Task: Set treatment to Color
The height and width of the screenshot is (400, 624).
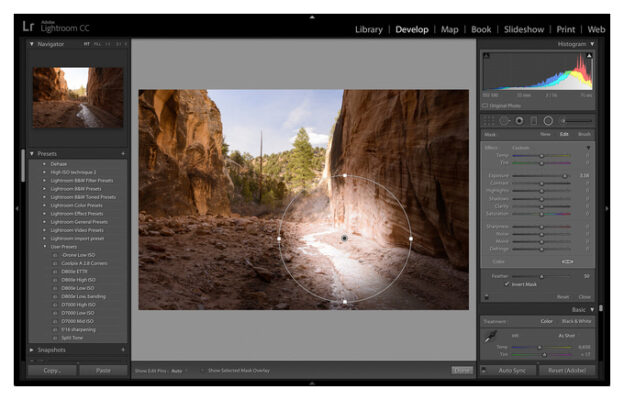Action: pyautogui.click(x=546, y=321)
